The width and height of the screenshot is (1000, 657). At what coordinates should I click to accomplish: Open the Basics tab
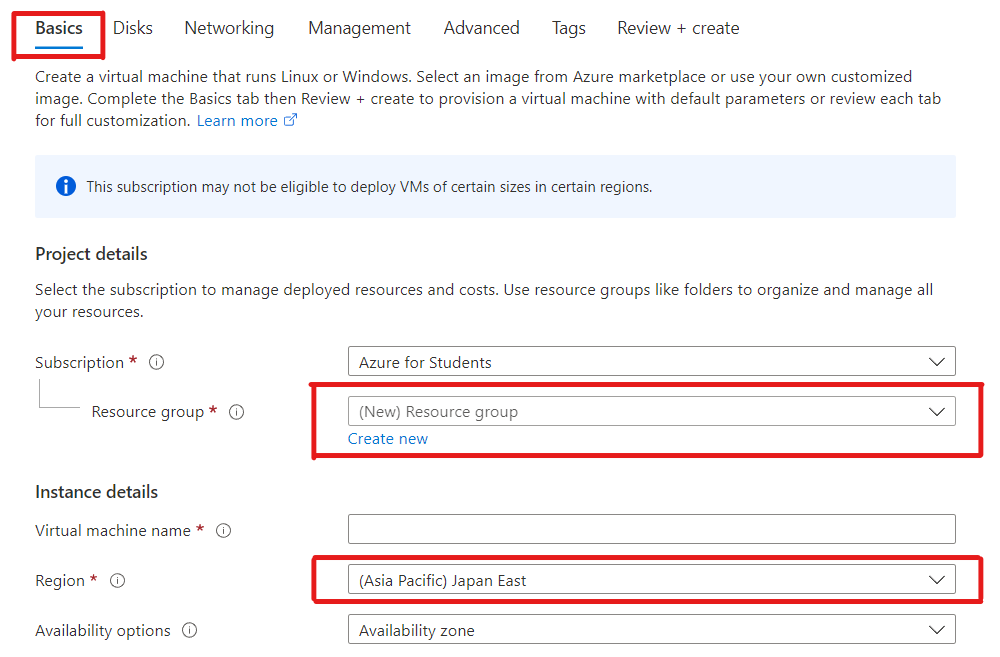[59, 29]
